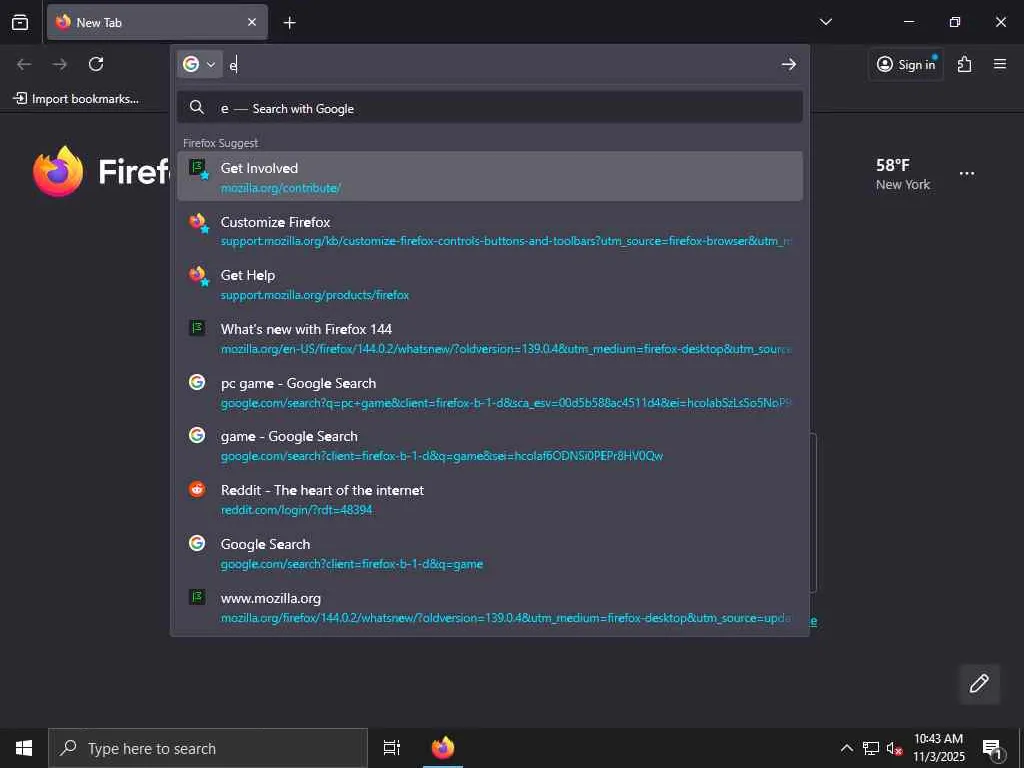
Task: Show hidden icons in system tray
Action: click(846, 748)
